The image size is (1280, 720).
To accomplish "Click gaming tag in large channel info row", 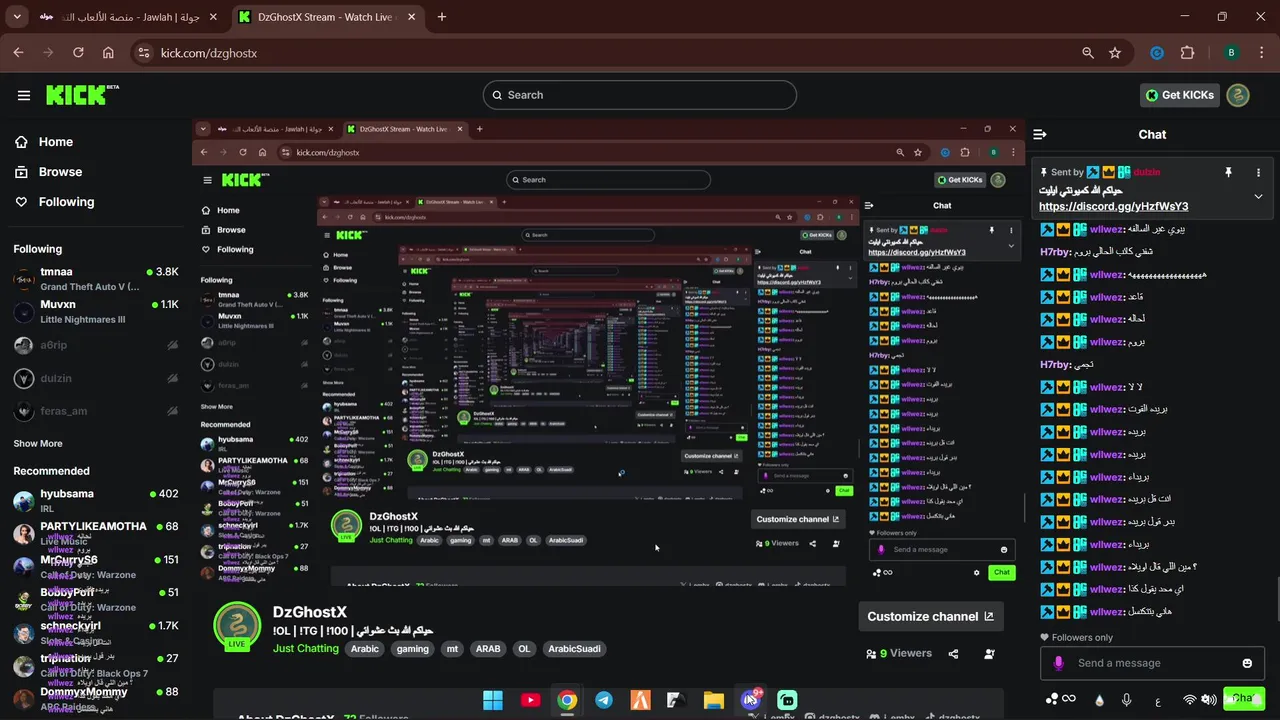I will 412,649.
